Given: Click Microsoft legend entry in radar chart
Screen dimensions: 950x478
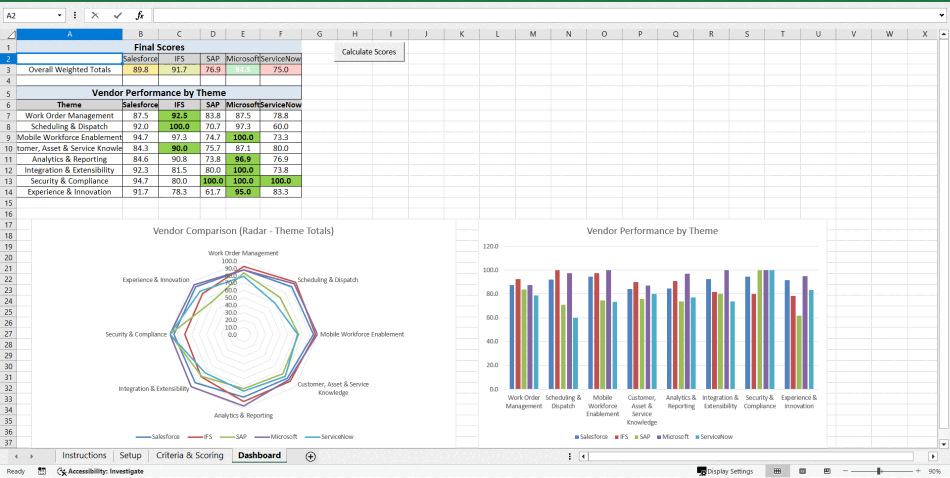Looking at the screenshot, I should pyautogui.click(x=278, y=436).
